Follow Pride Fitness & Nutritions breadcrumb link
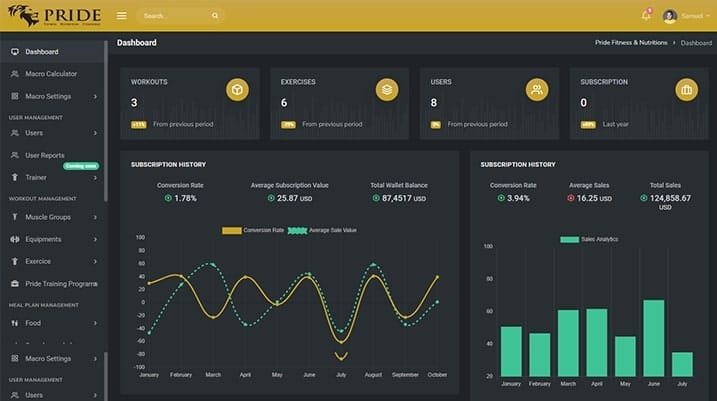This screenshot has width=717, height=401. tap(631, 43)
